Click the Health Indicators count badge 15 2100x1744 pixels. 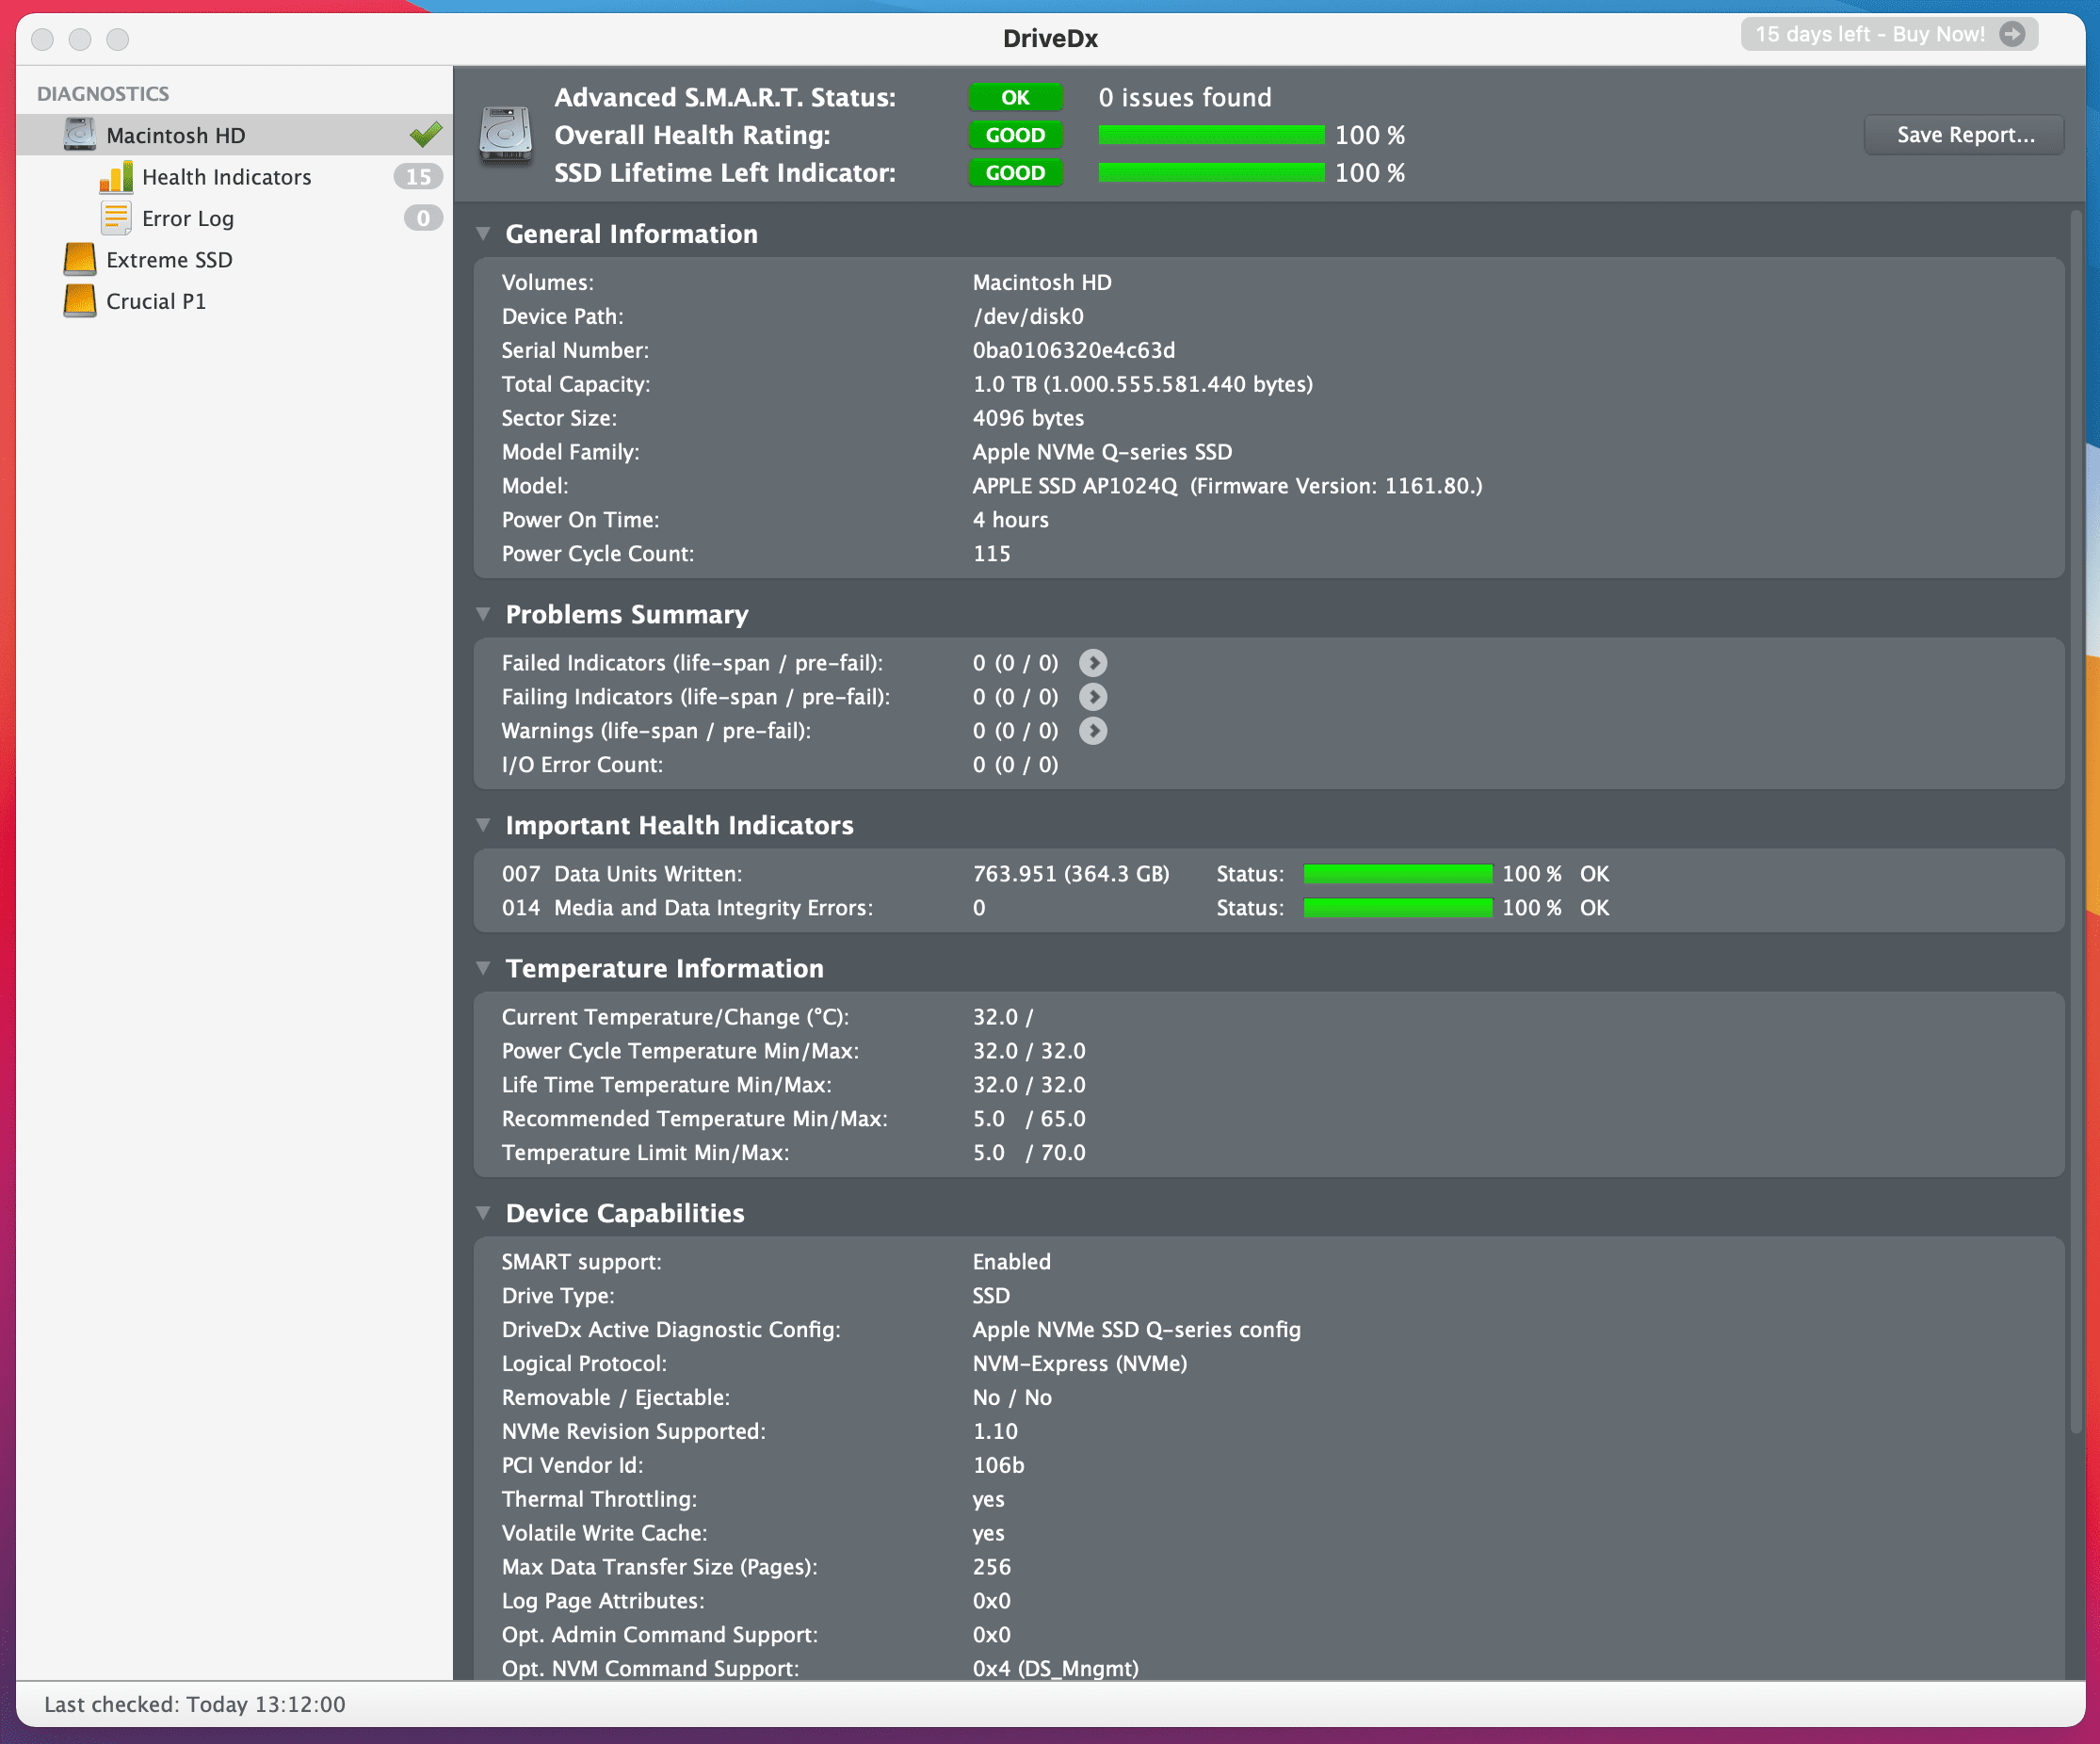(x=418, y=177)
